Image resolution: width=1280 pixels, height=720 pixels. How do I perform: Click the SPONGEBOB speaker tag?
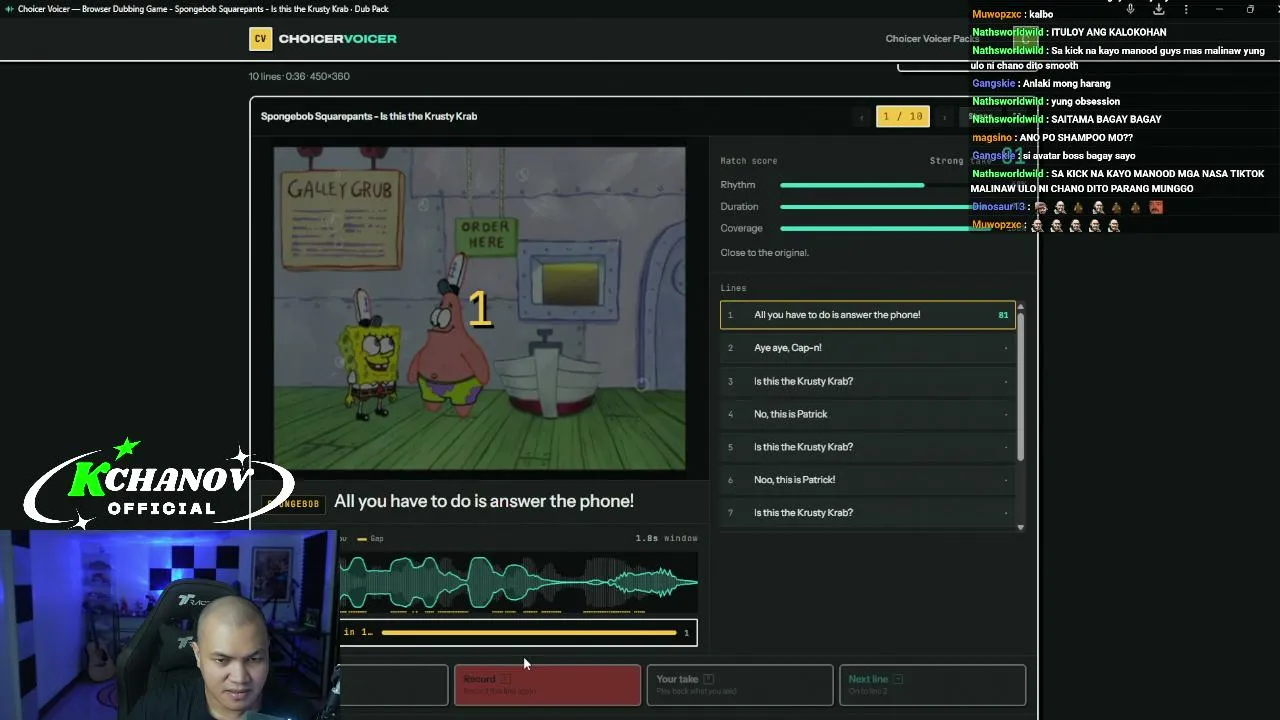point(294,504)
